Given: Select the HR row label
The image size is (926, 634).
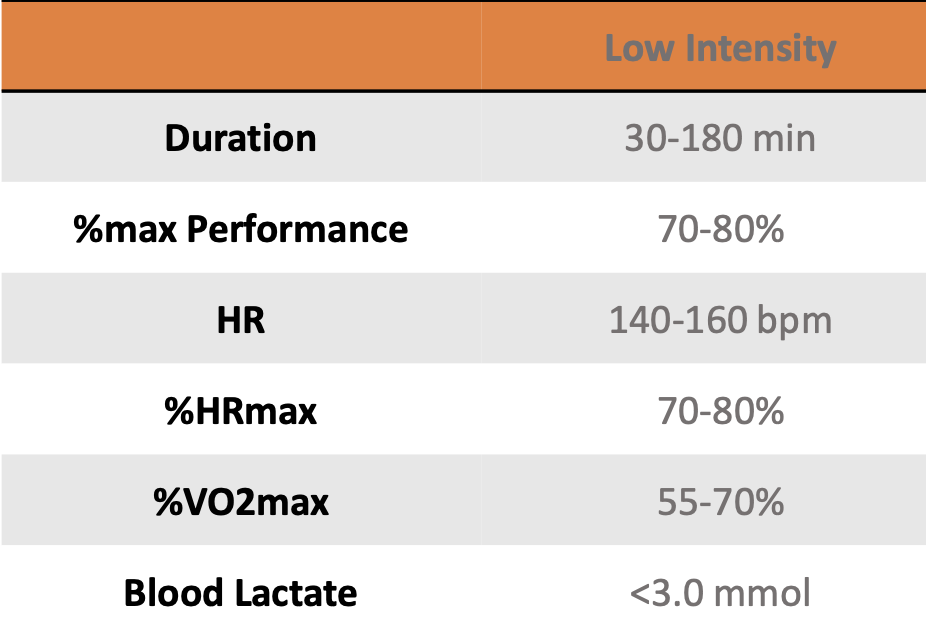Looking at the screenshot, I should click(x=240, y=320).
